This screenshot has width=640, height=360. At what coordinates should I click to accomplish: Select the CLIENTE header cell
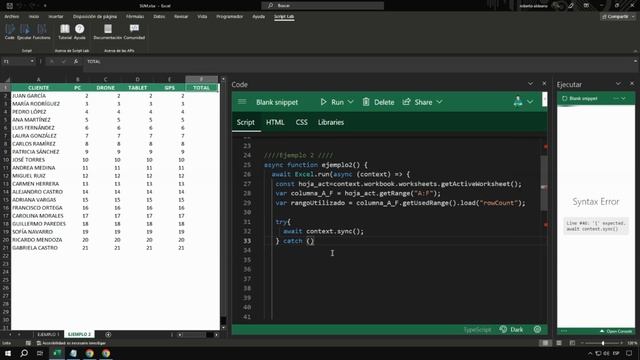(x=39, y=88)
